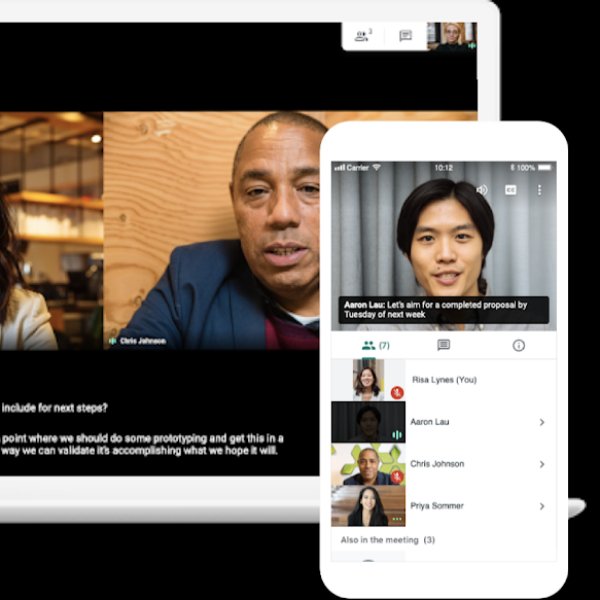Click Risa Lynes' red muted mic icon

pos(397,392)
